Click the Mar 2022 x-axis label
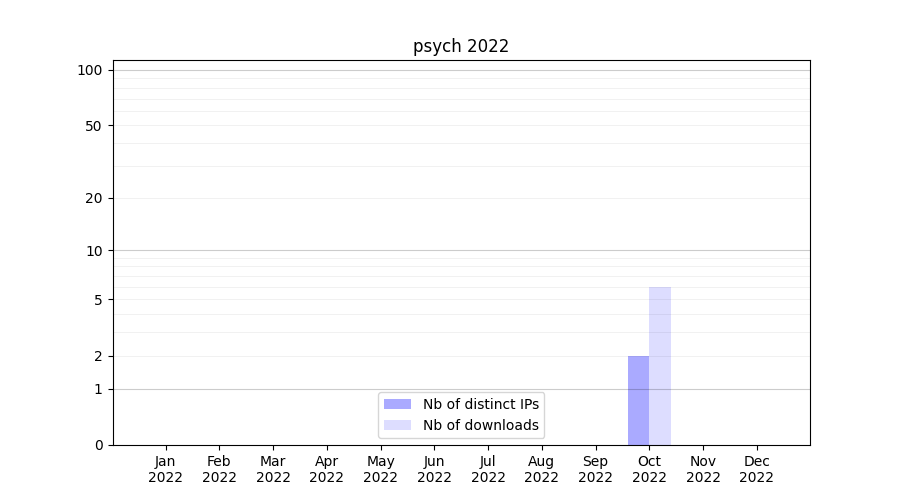Image resolution: width=900 pixels, height=500 pixels. click(273, 469)
